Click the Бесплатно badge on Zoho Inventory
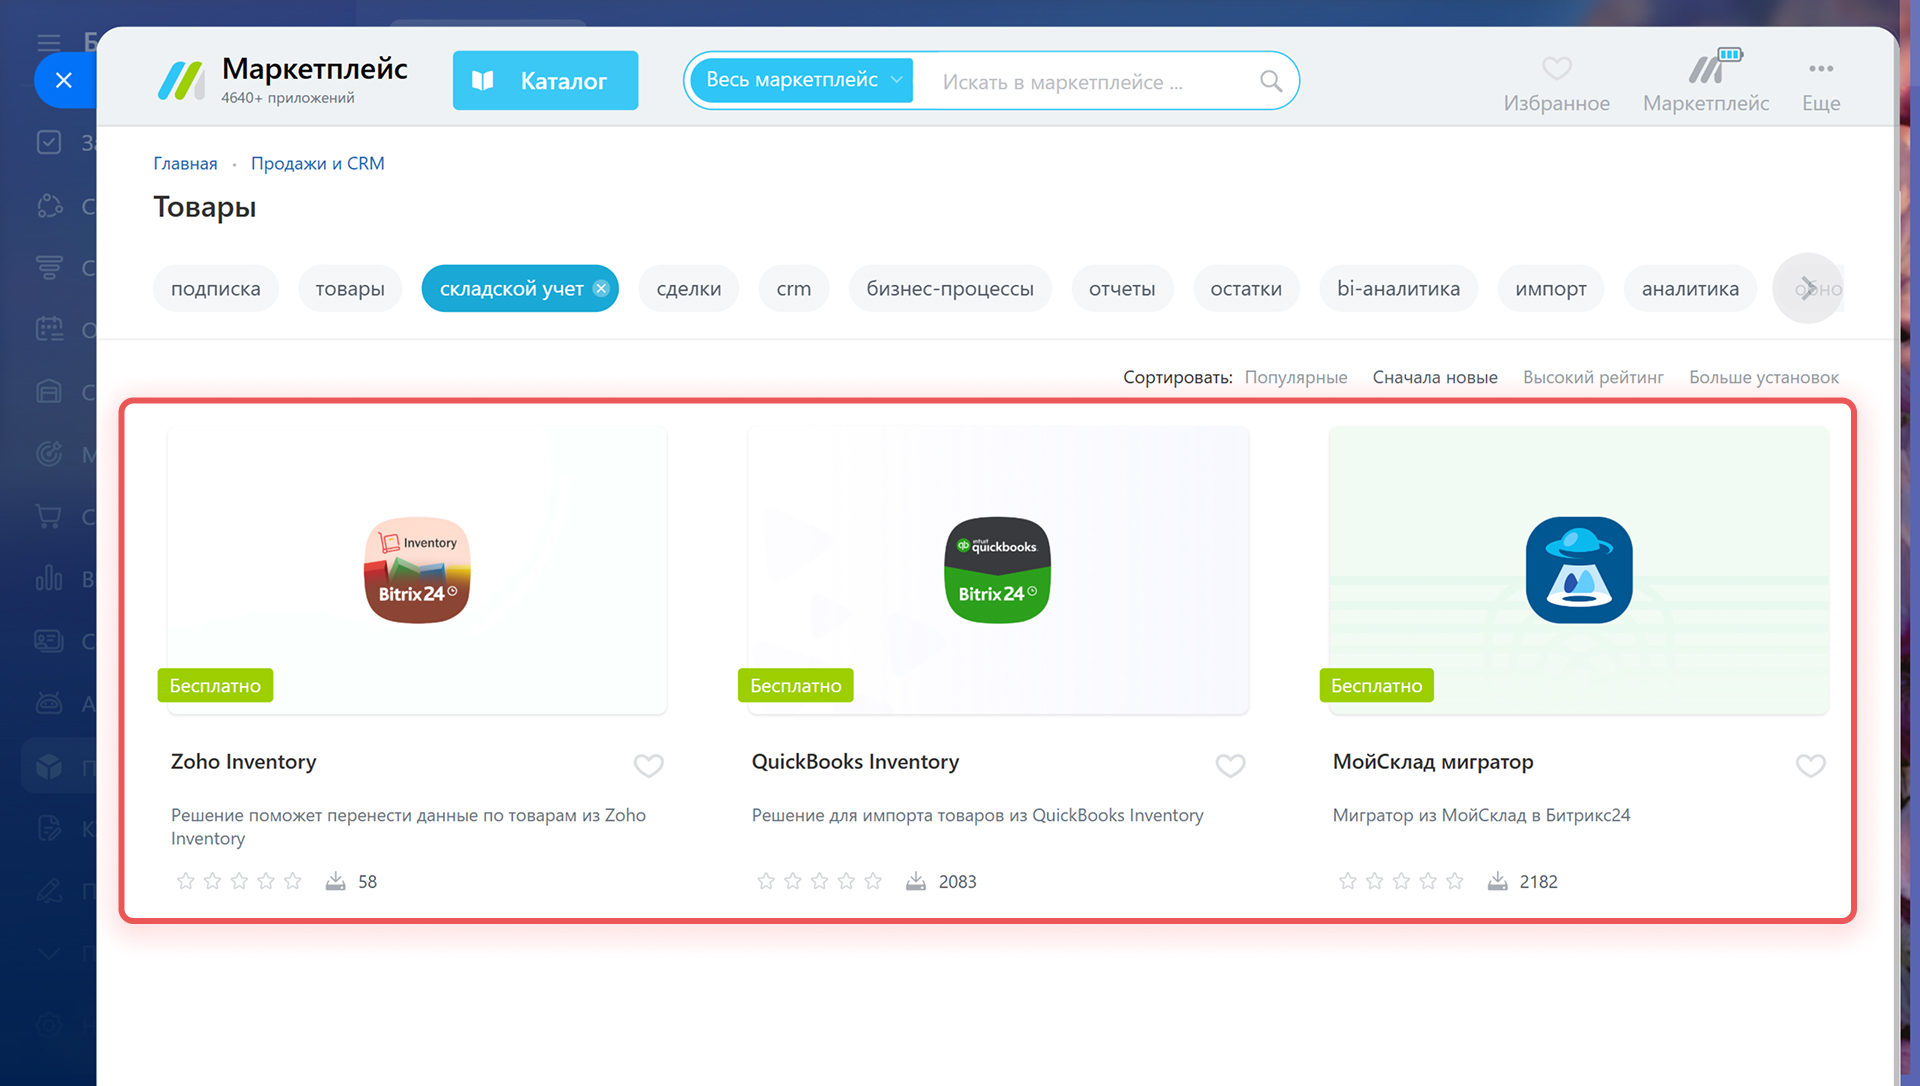The image size is (1920, 1086). 215,685
